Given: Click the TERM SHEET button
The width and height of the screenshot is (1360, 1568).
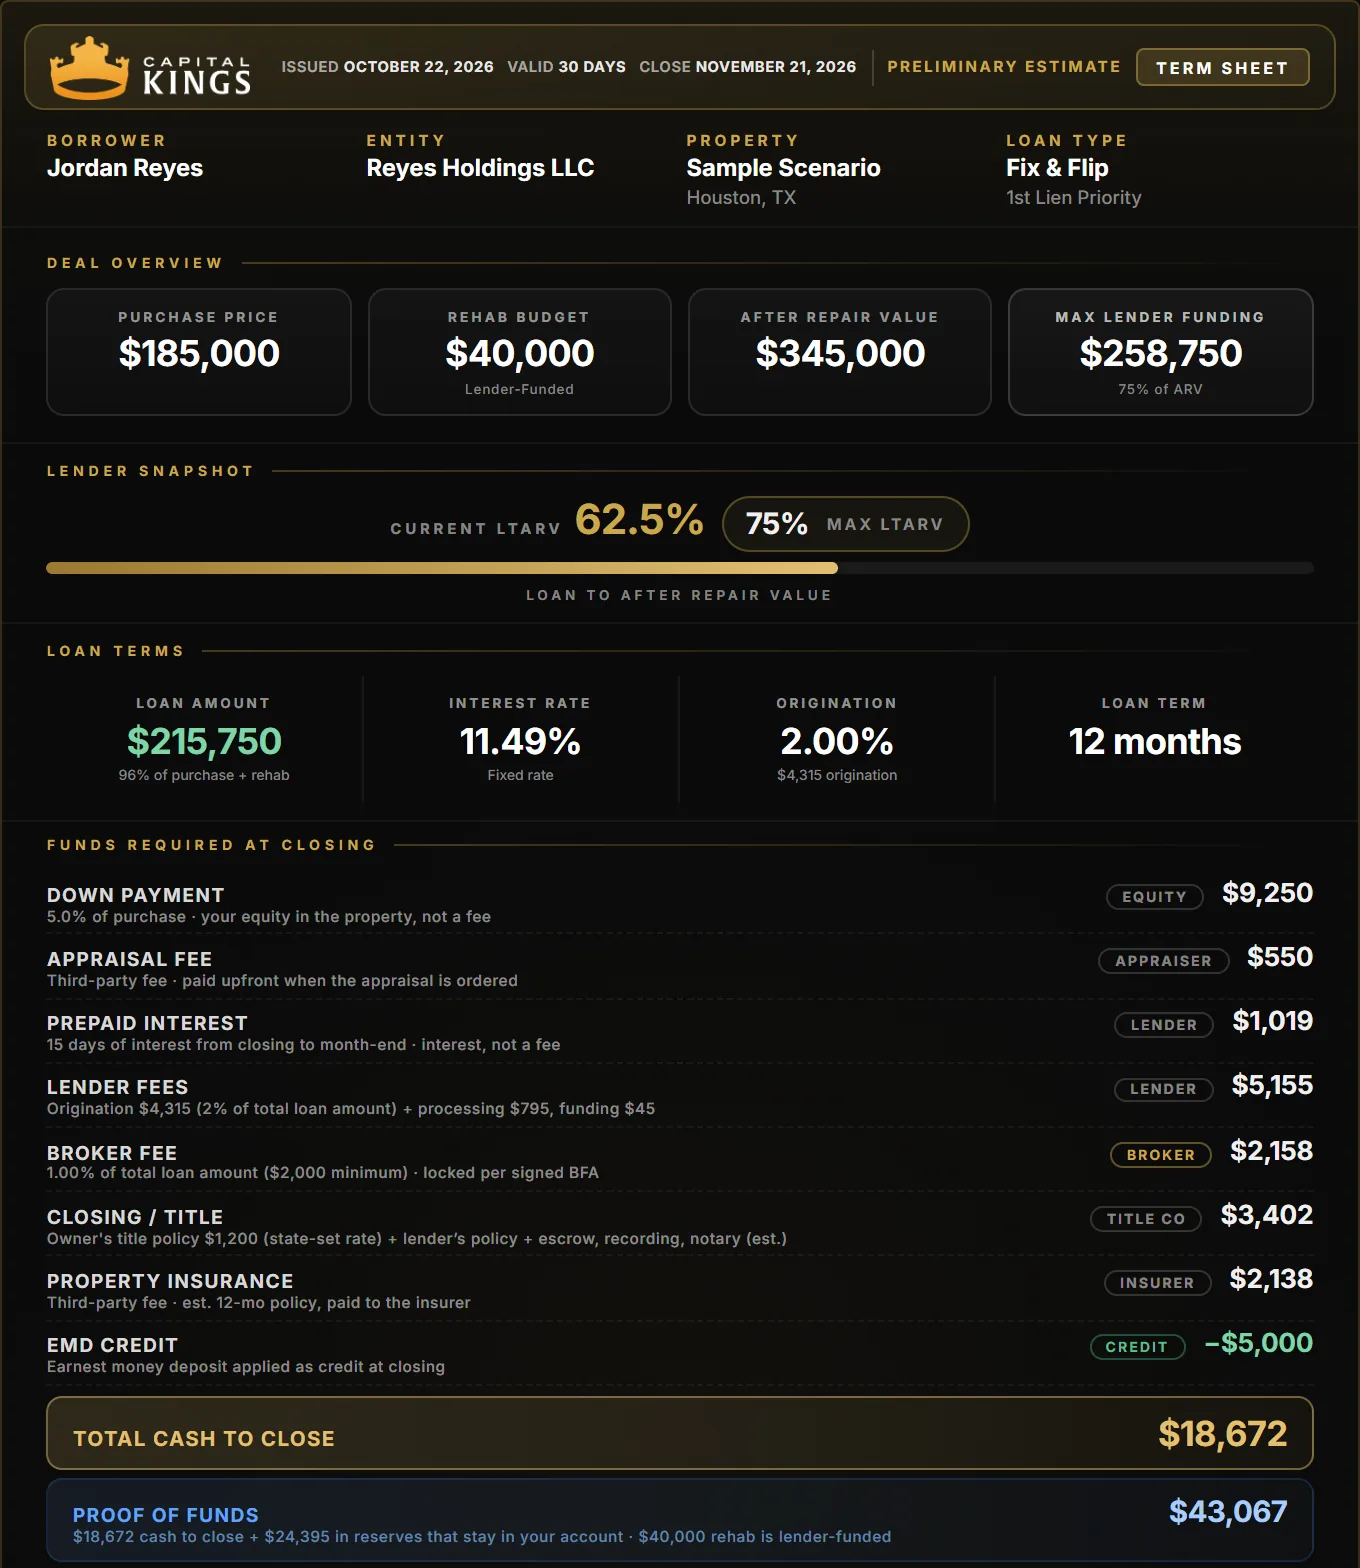Looking at the screenshot, I should (1222, 68).
